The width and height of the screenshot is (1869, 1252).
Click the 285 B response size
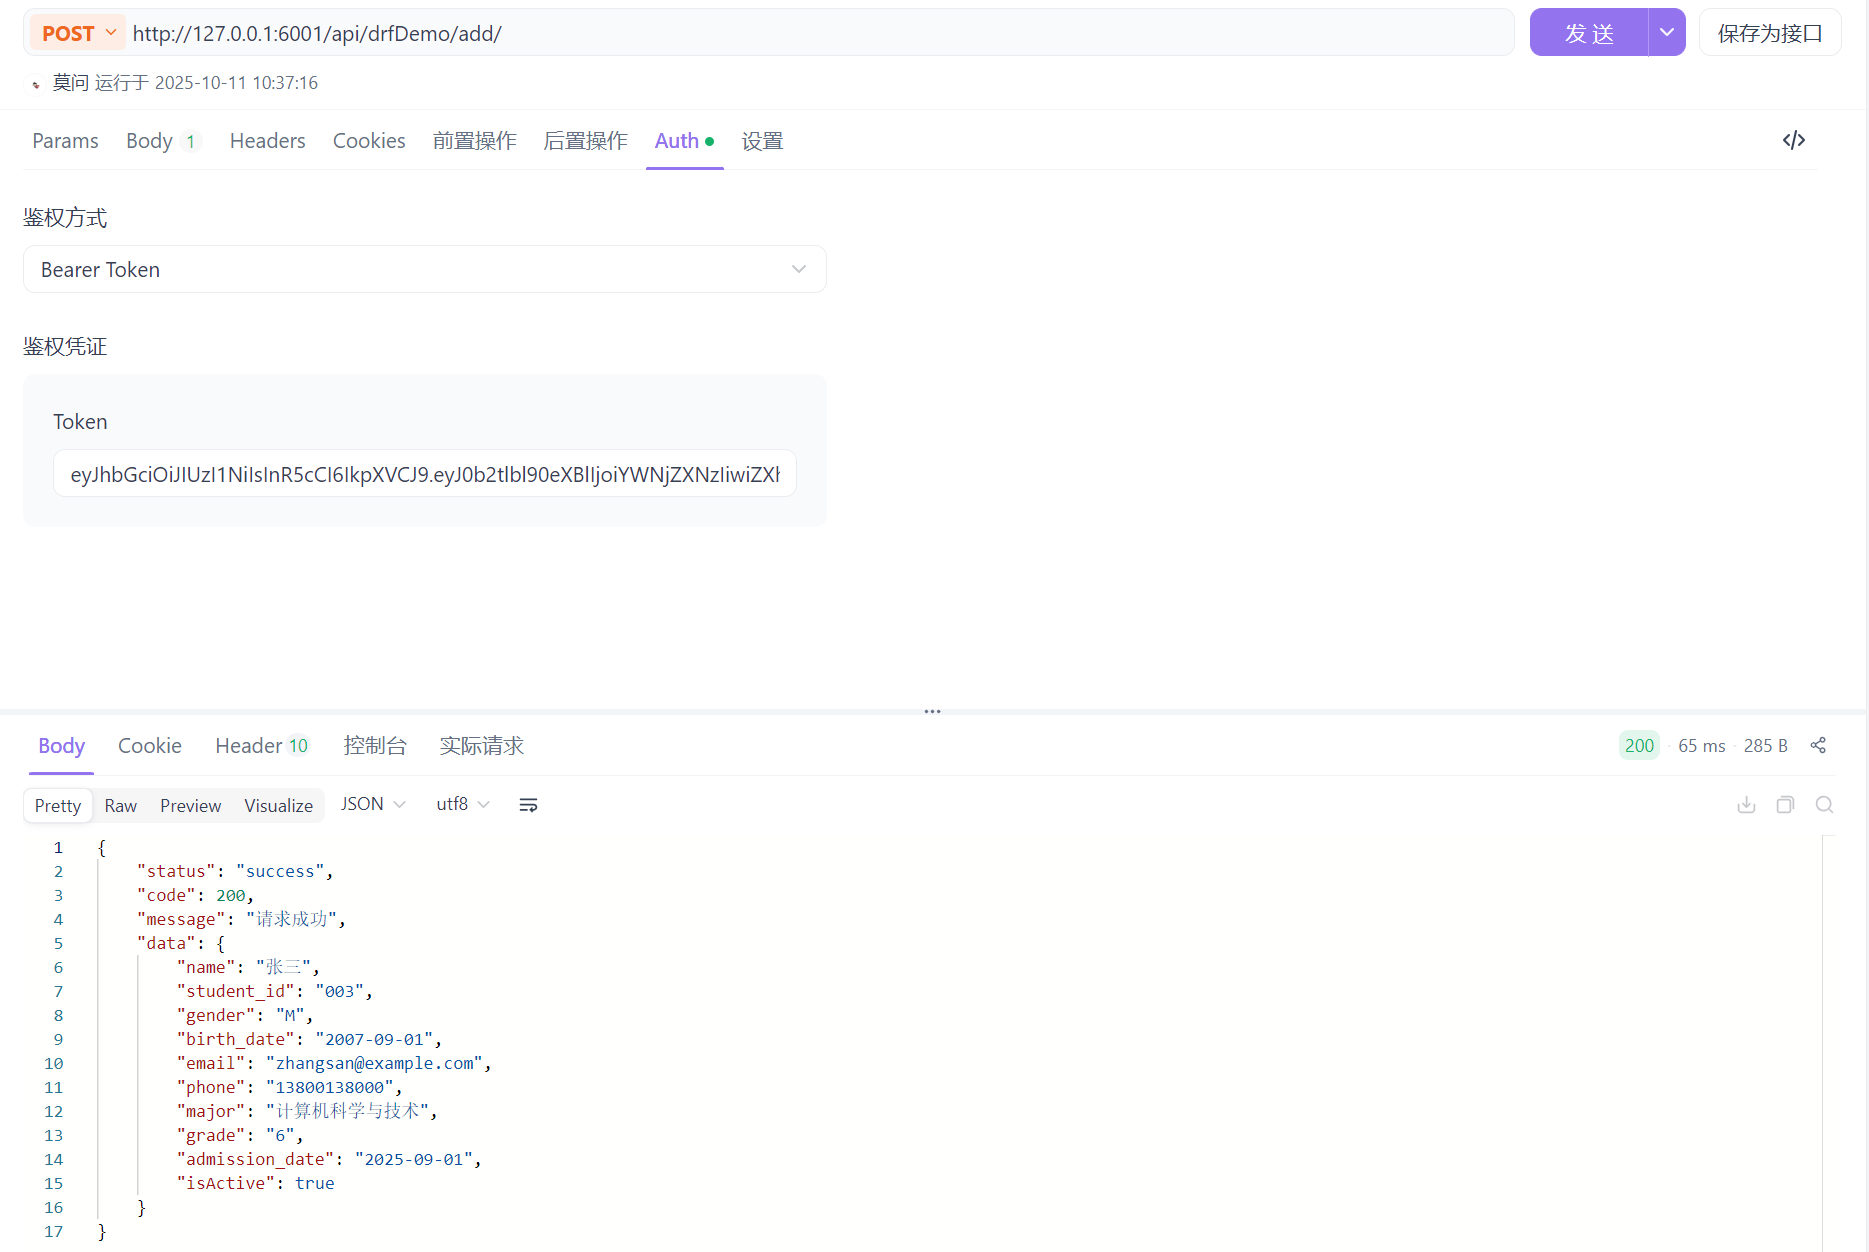click(x=1765, y=746)
